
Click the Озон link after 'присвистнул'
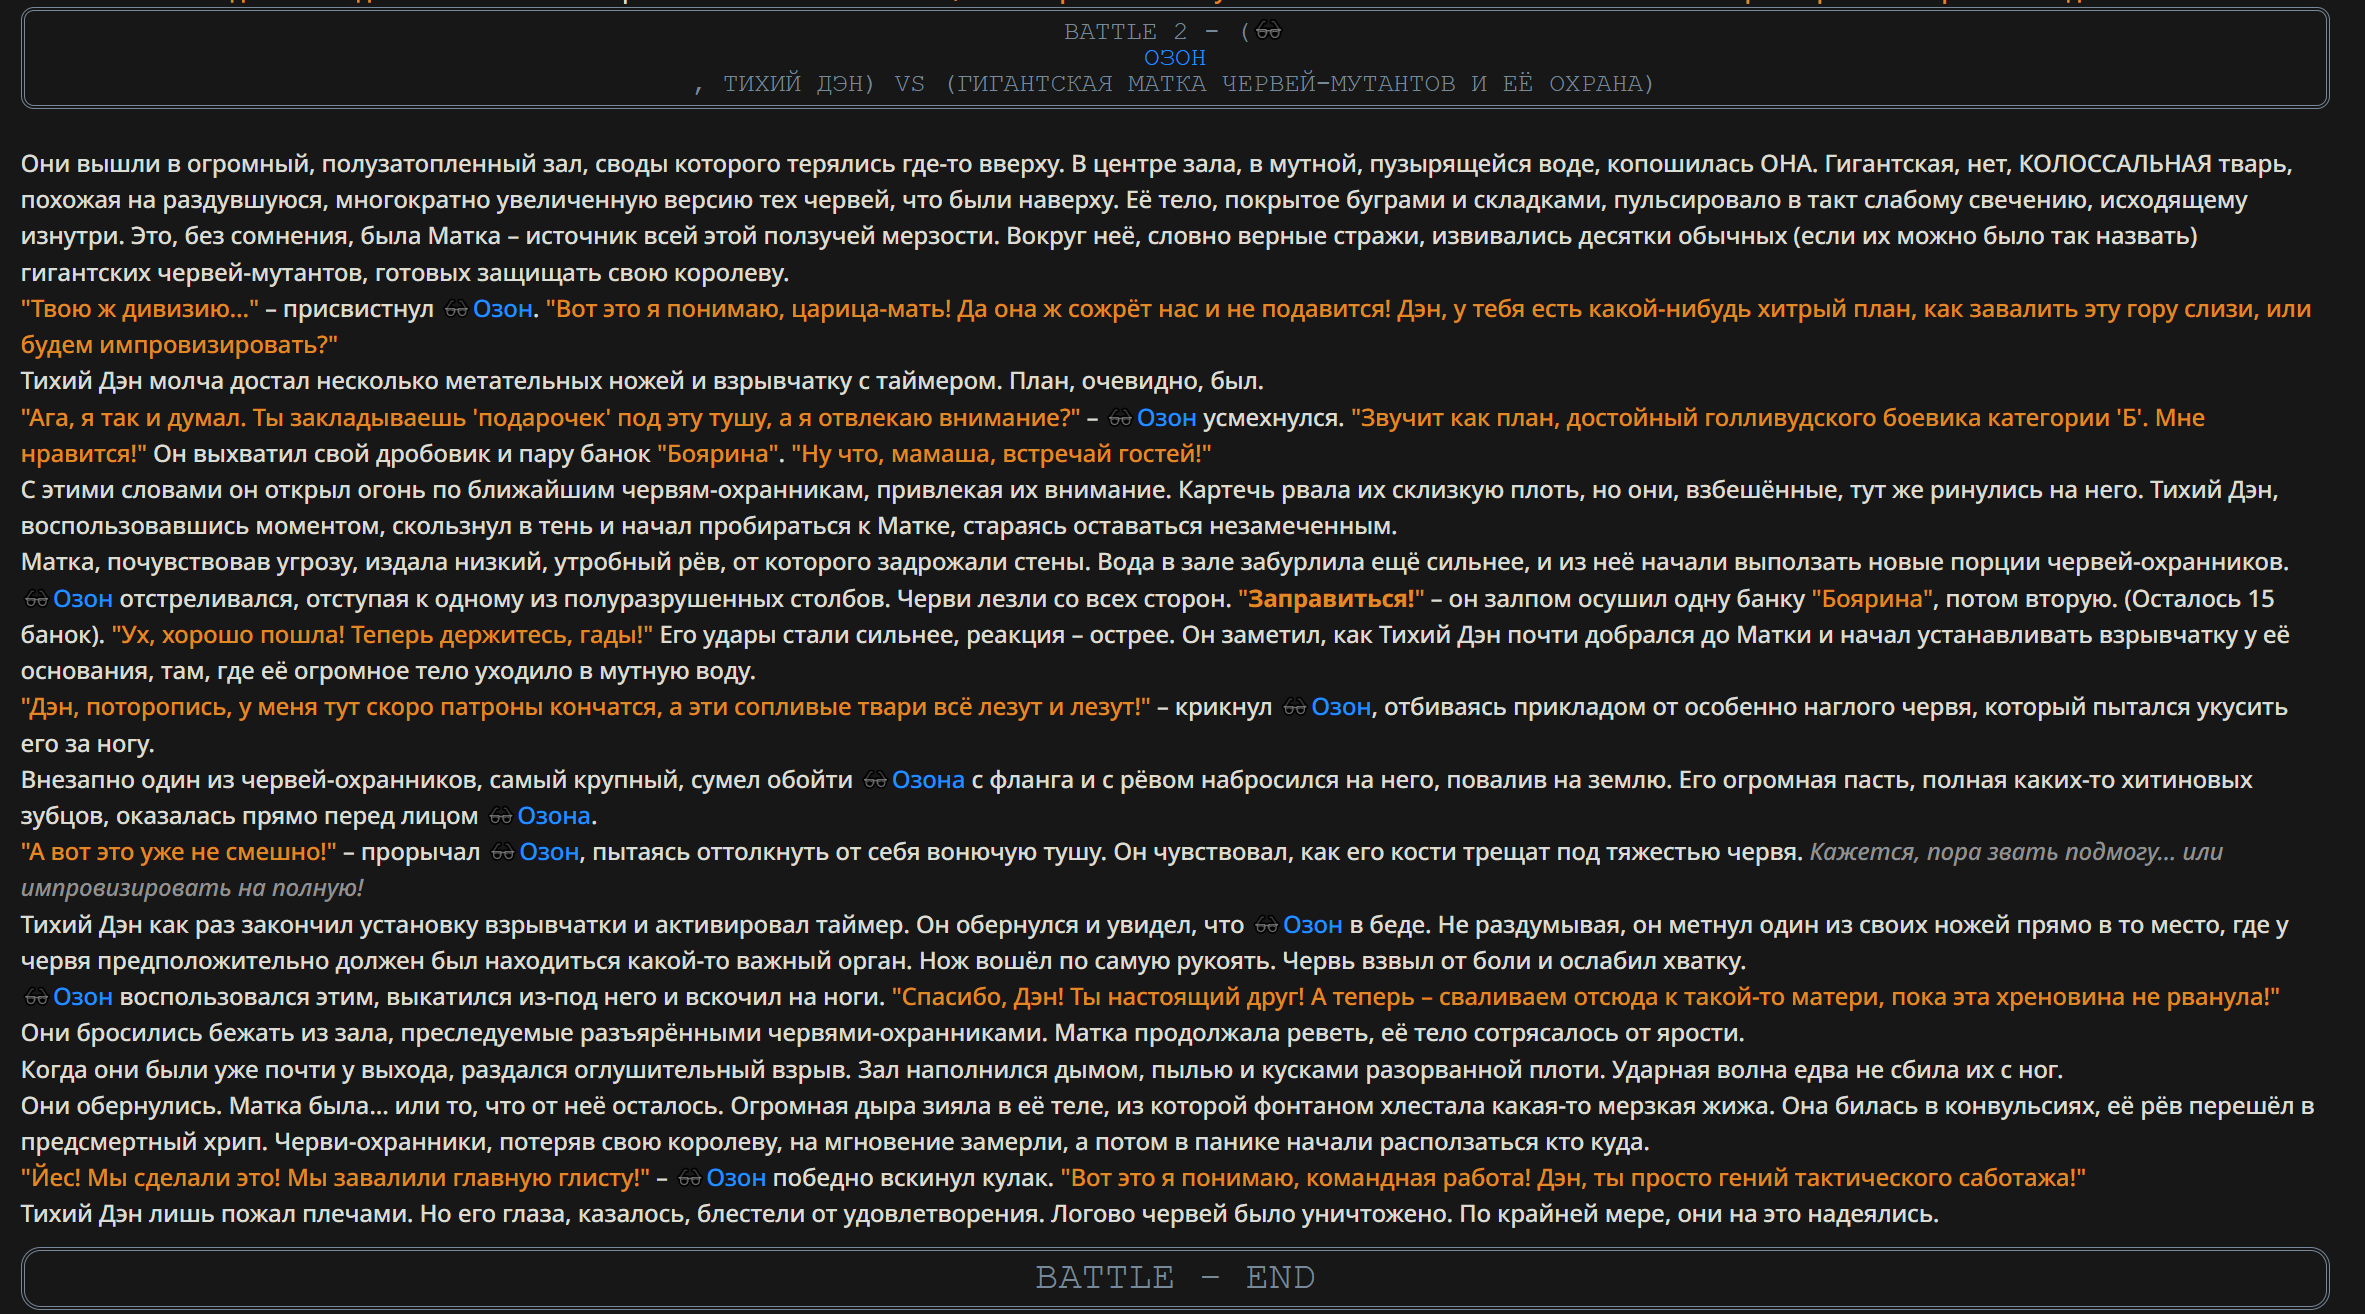[503, 309]
